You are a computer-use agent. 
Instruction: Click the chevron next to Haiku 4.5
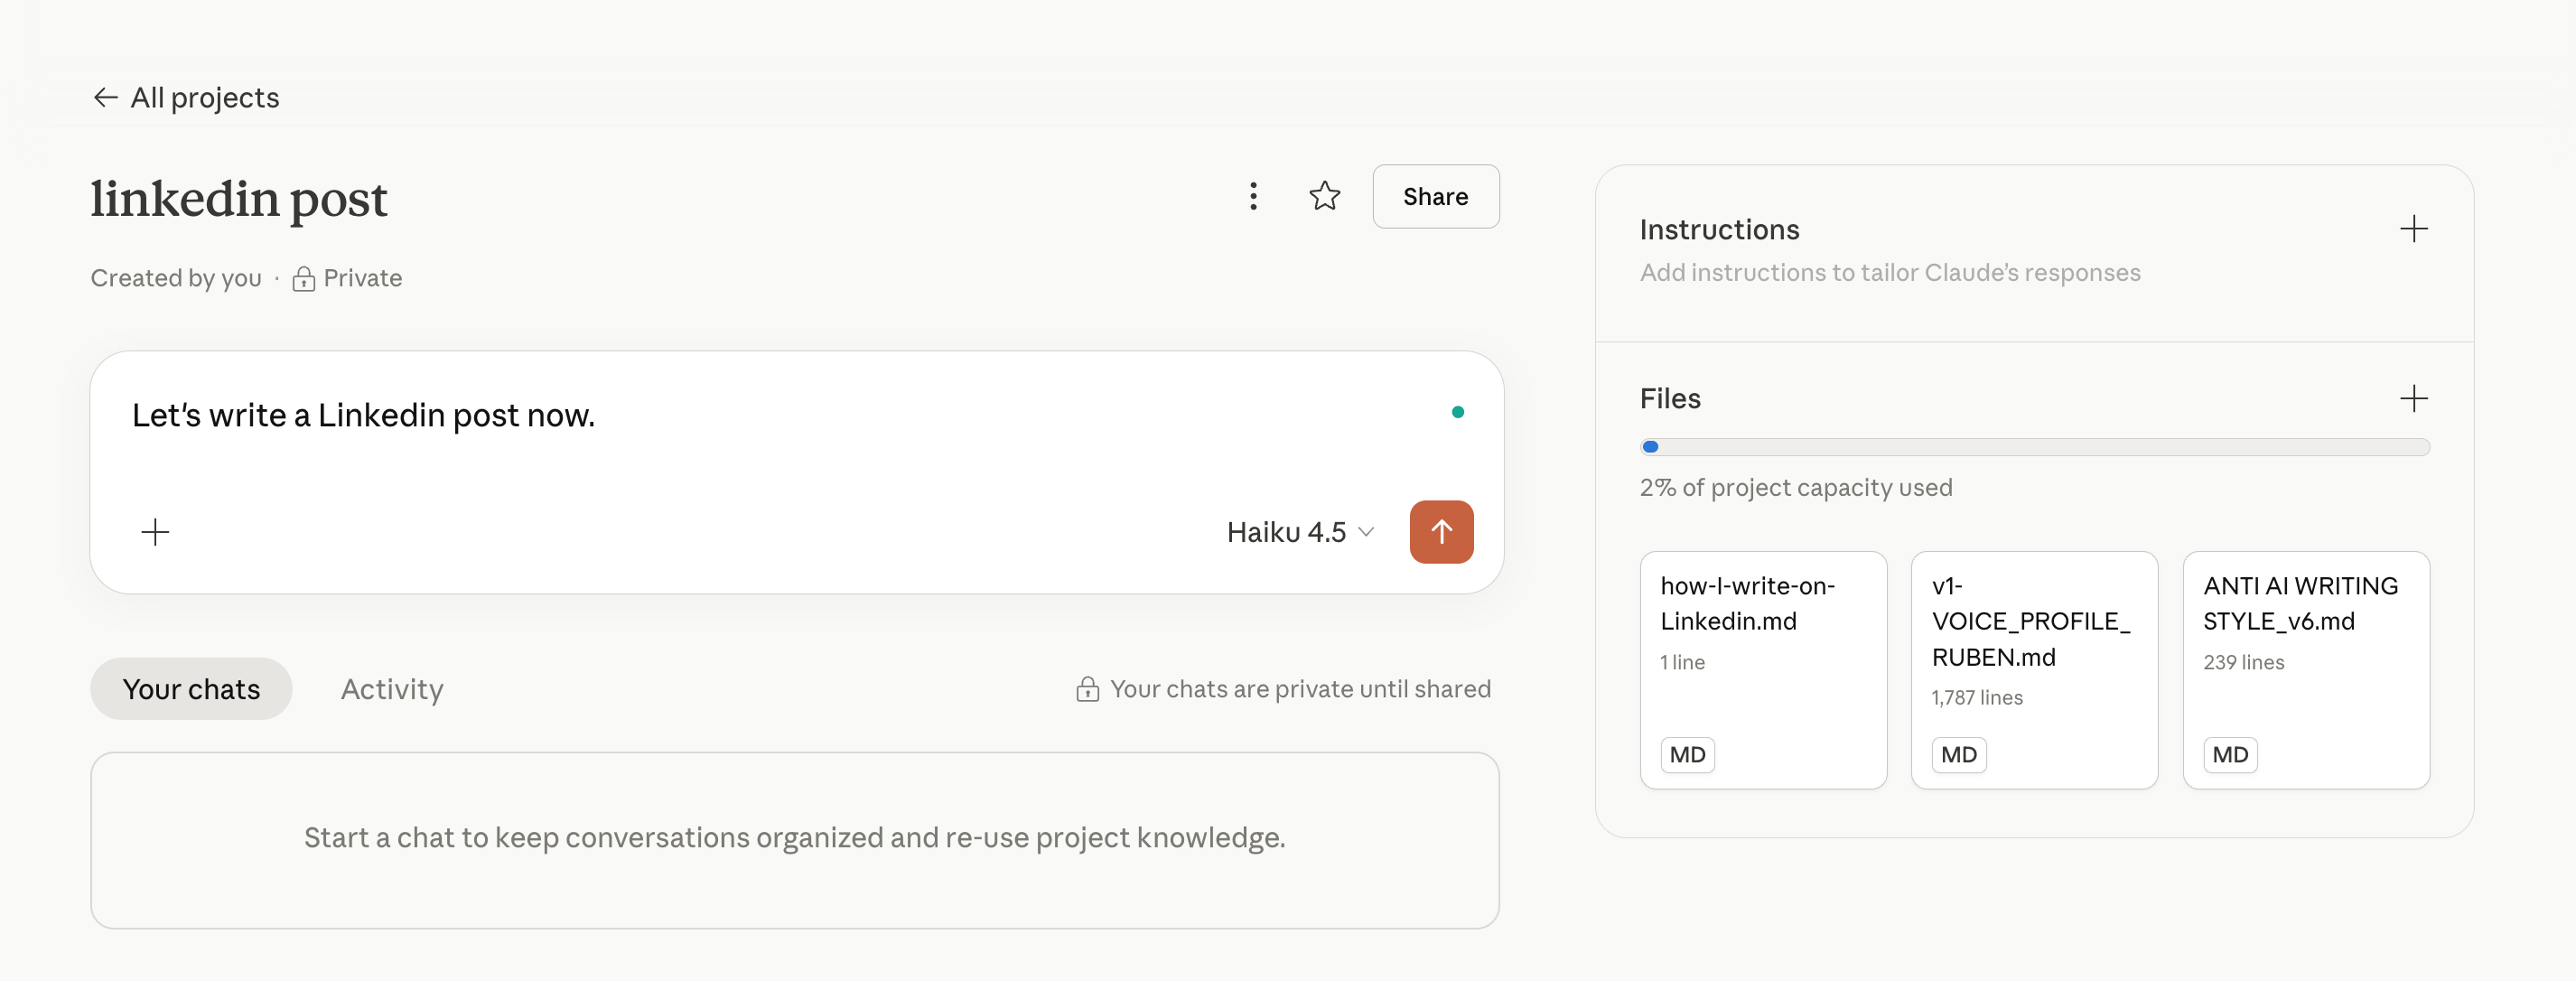click(x=1366, y=532)
